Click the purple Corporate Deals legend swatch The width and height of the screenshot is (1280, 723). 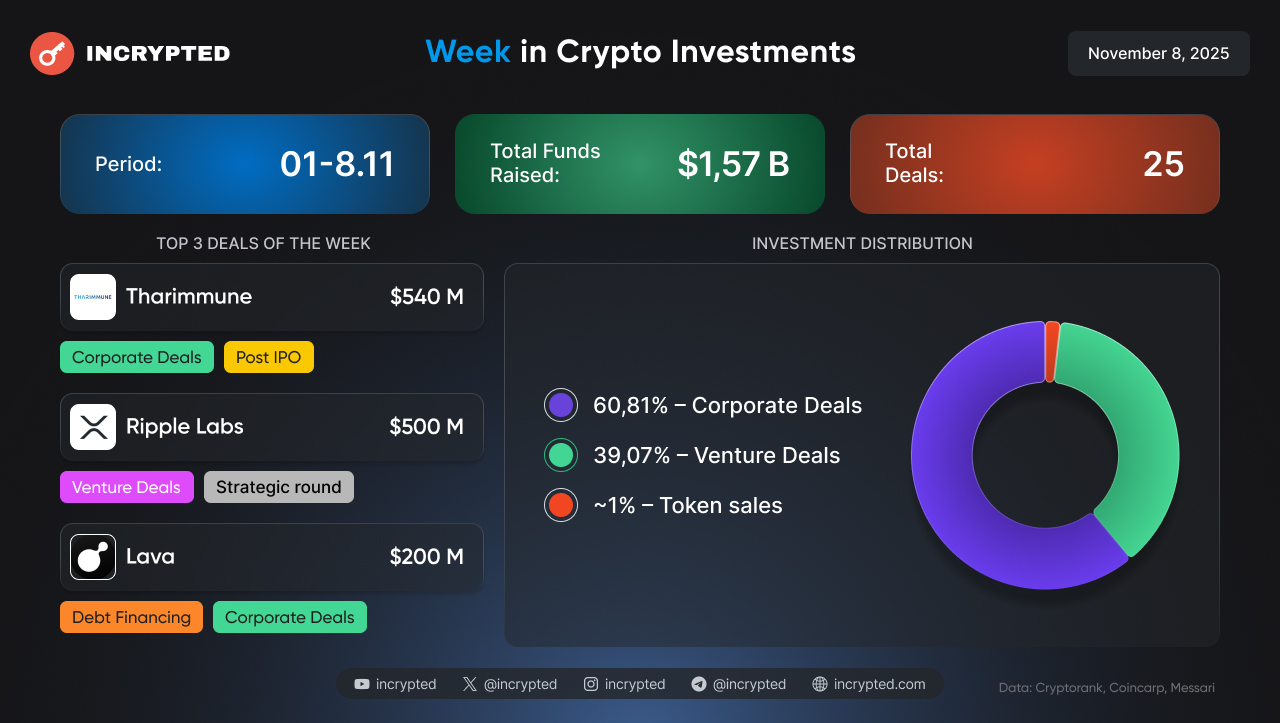[x=561, y=405]
